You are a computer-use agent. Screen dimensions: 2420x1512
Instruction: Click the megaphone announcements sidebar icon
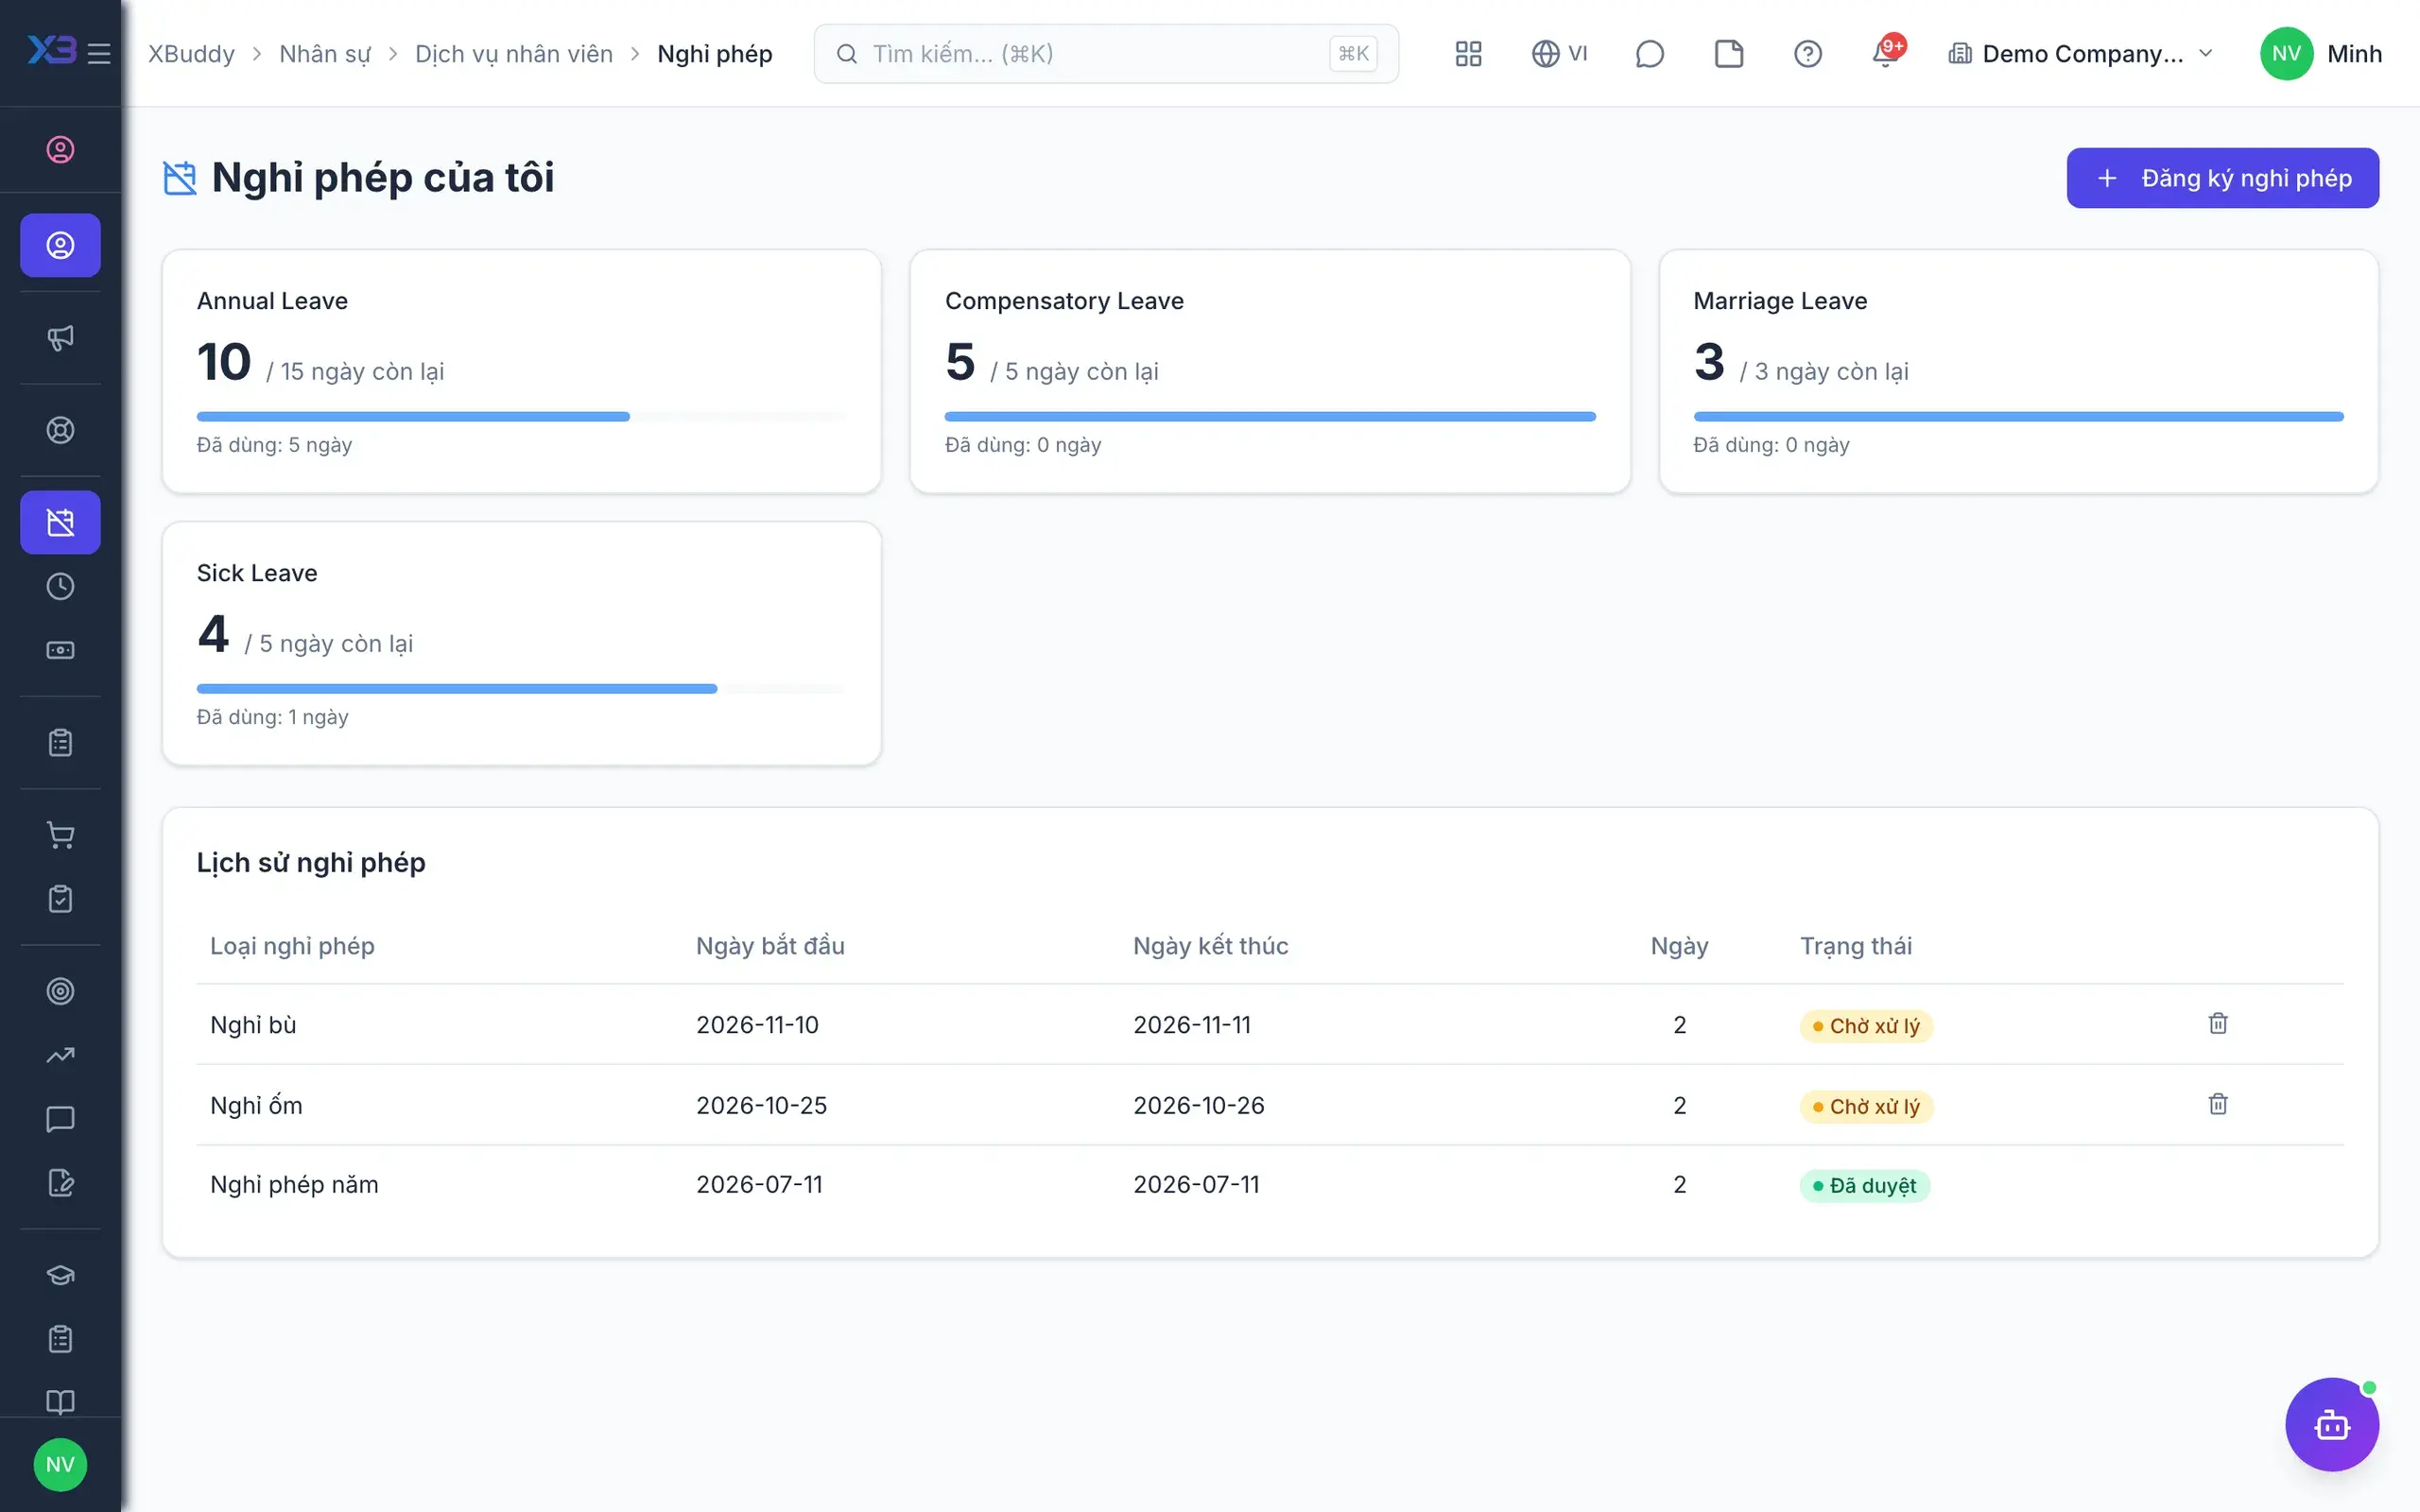[x=60, y=338]
